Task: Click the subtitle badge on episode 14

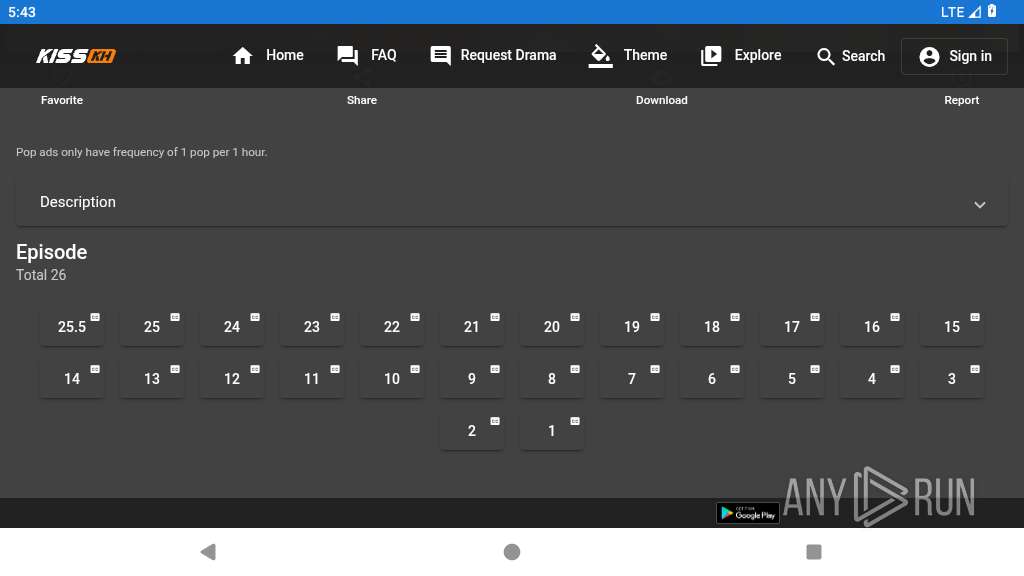Action: point(95,370)
